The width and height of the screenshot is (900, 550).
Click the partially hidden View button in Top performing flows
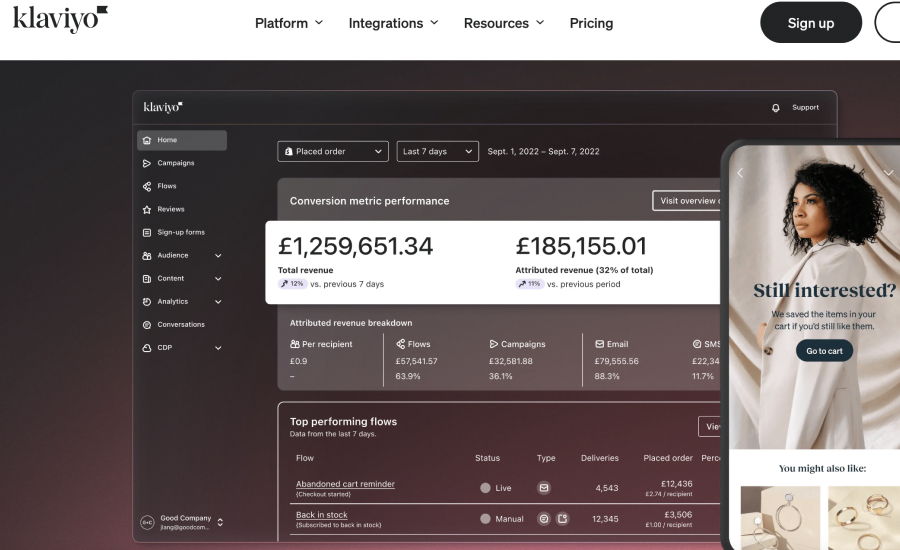tap(709, 427)
